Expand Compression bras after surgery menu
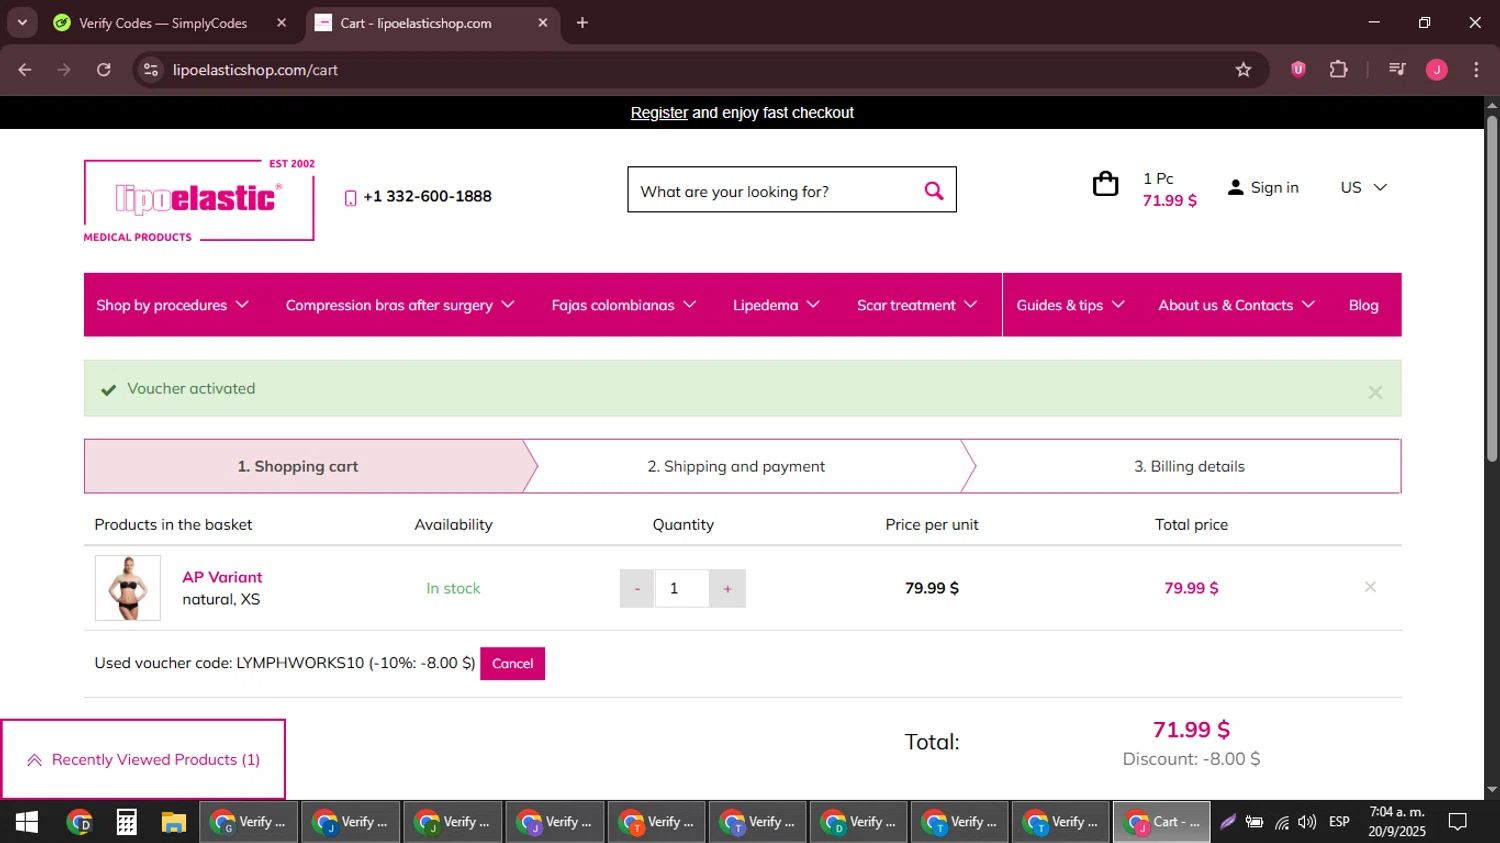This screenshot has width=1500, height=843. [x=400, y=305]
